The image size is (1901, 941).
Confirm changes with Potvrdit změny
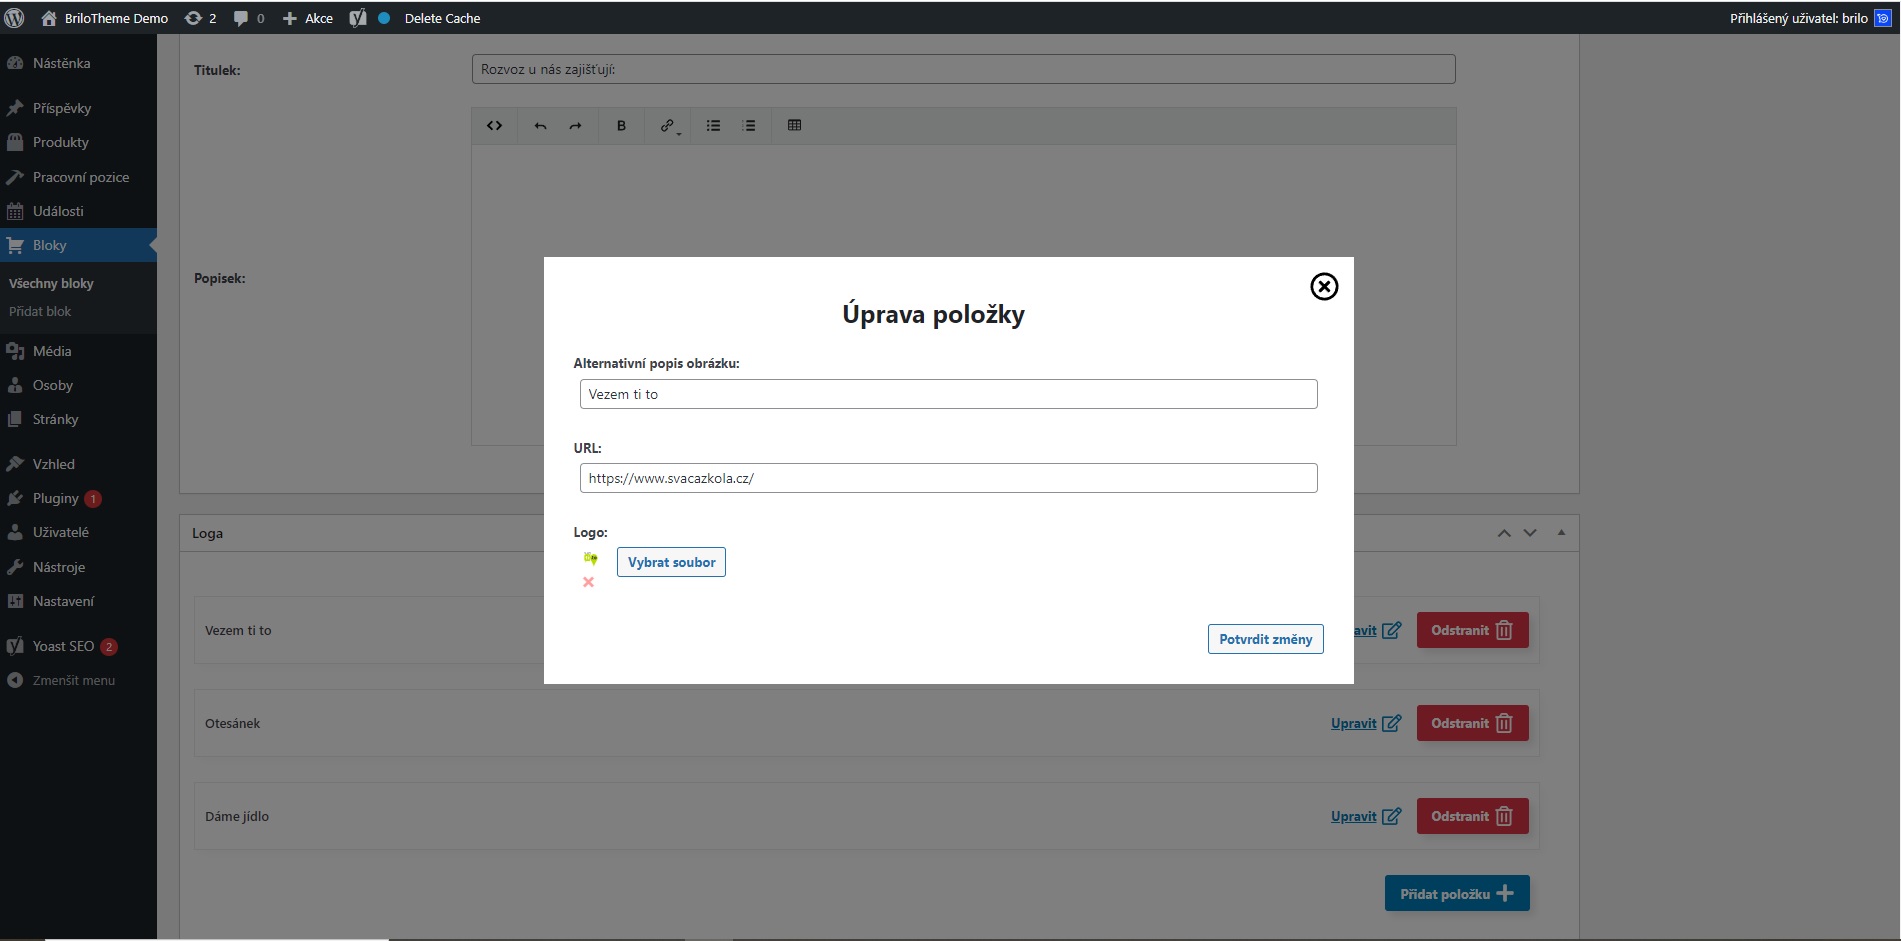click(1265, 639)
